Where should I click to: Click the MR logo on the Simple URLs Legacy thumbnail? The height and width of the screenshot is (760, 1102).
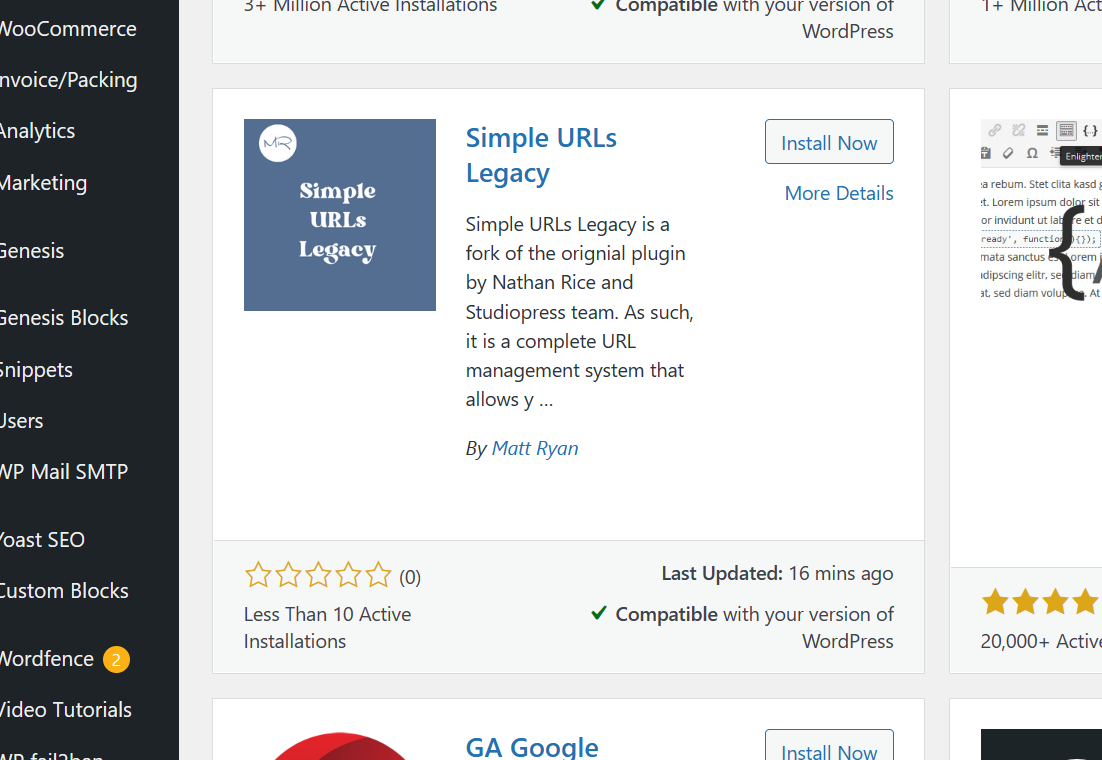pos(277,143)
